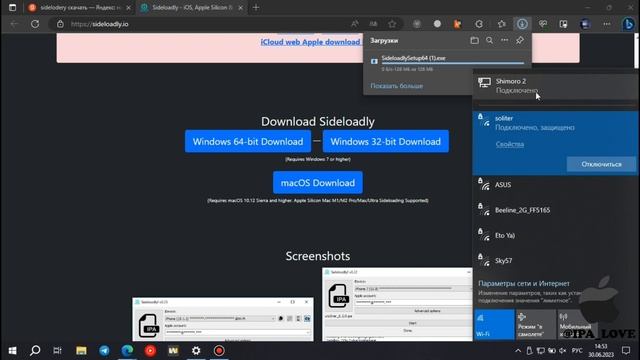Image resolution: width=640 pixels, height=360 pixels.
Task: Click macOS Download button
Action: [x=318, y=183]
